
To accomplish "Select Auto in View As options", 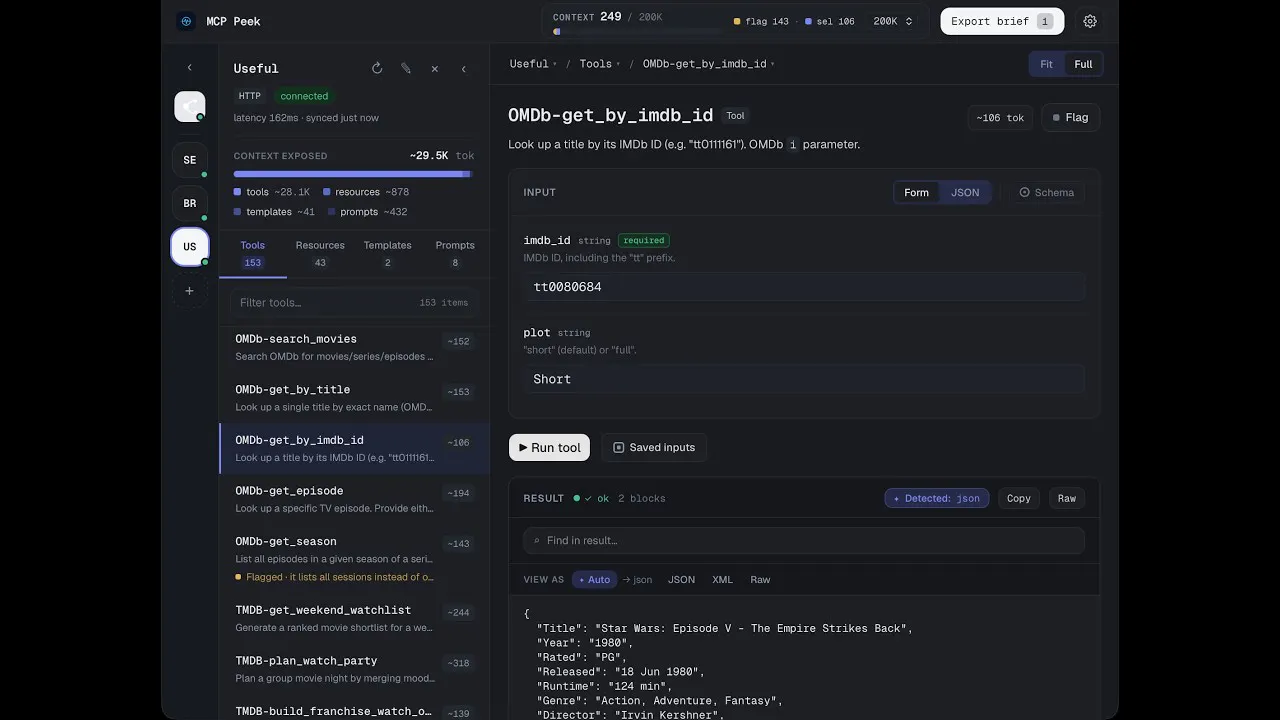I will point(594,580).
